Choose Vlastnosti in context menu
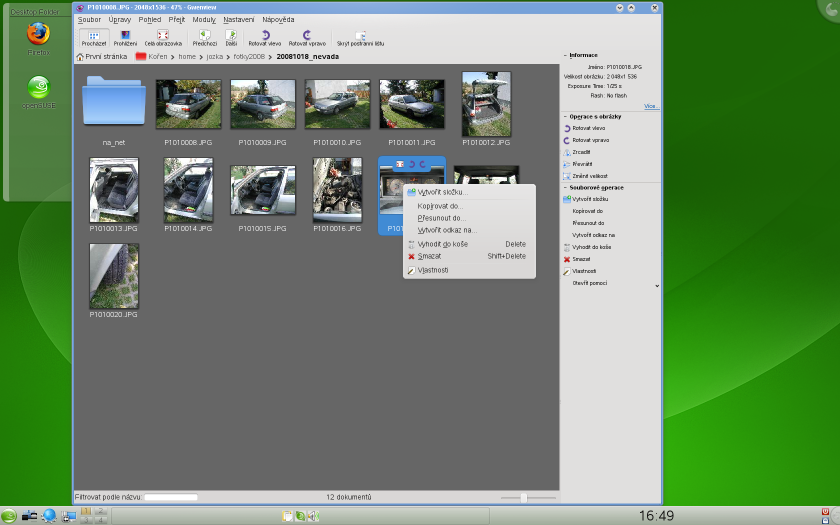840x525 pixels. [469, 270]
